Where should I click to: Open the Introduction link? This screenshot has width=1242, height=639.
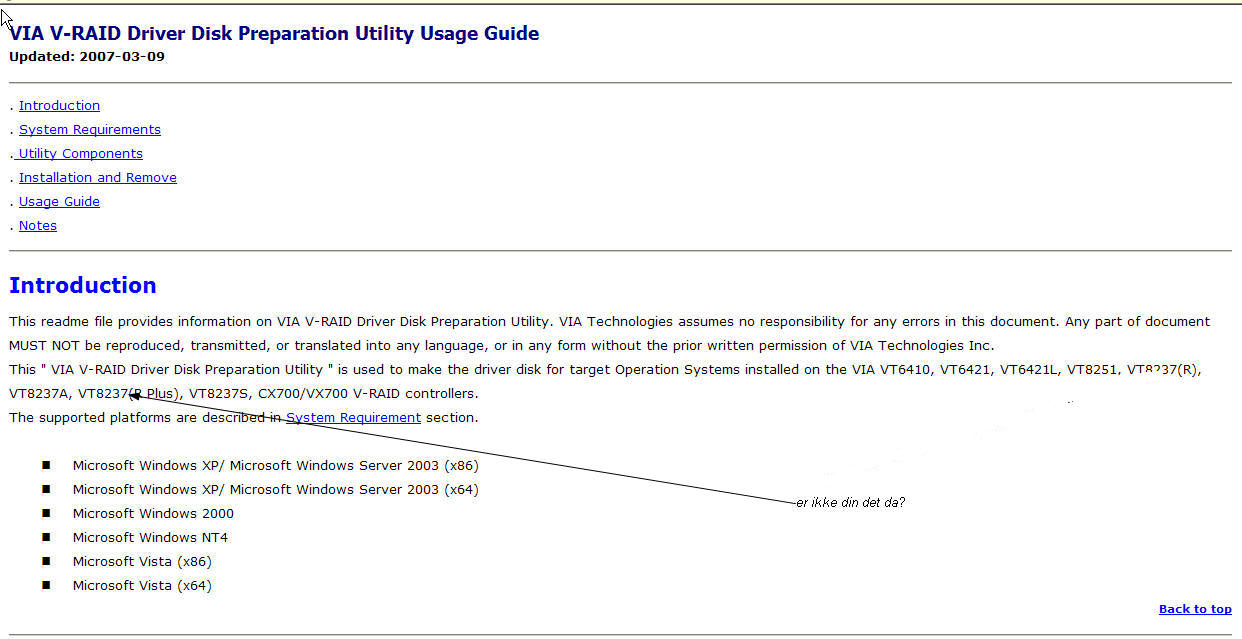(59, 106)
